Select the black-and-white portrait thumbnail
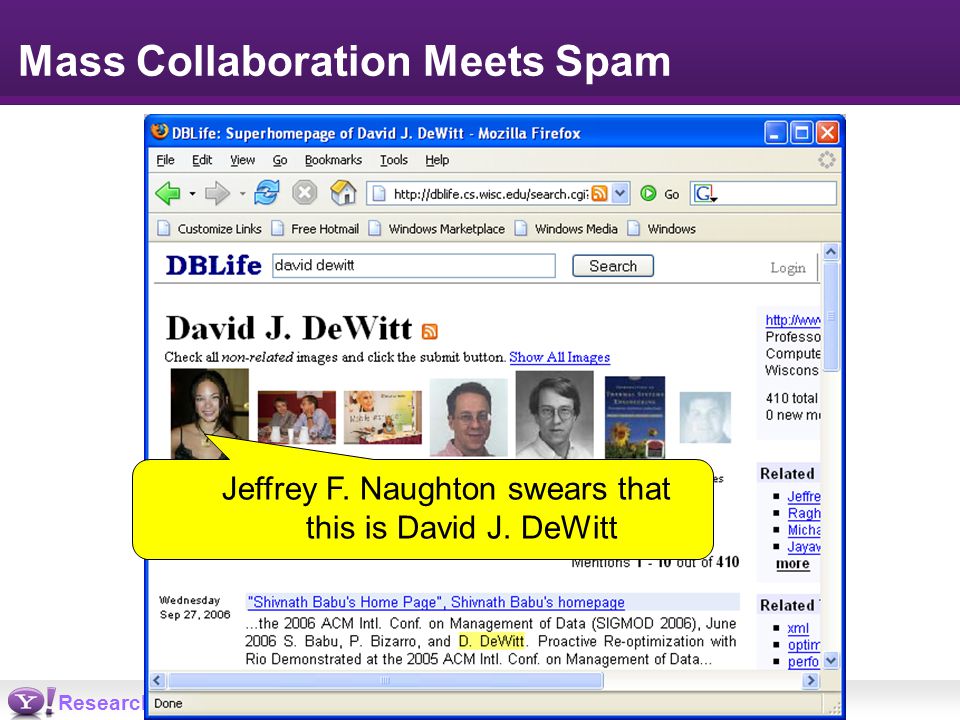 tap(554, 414)
